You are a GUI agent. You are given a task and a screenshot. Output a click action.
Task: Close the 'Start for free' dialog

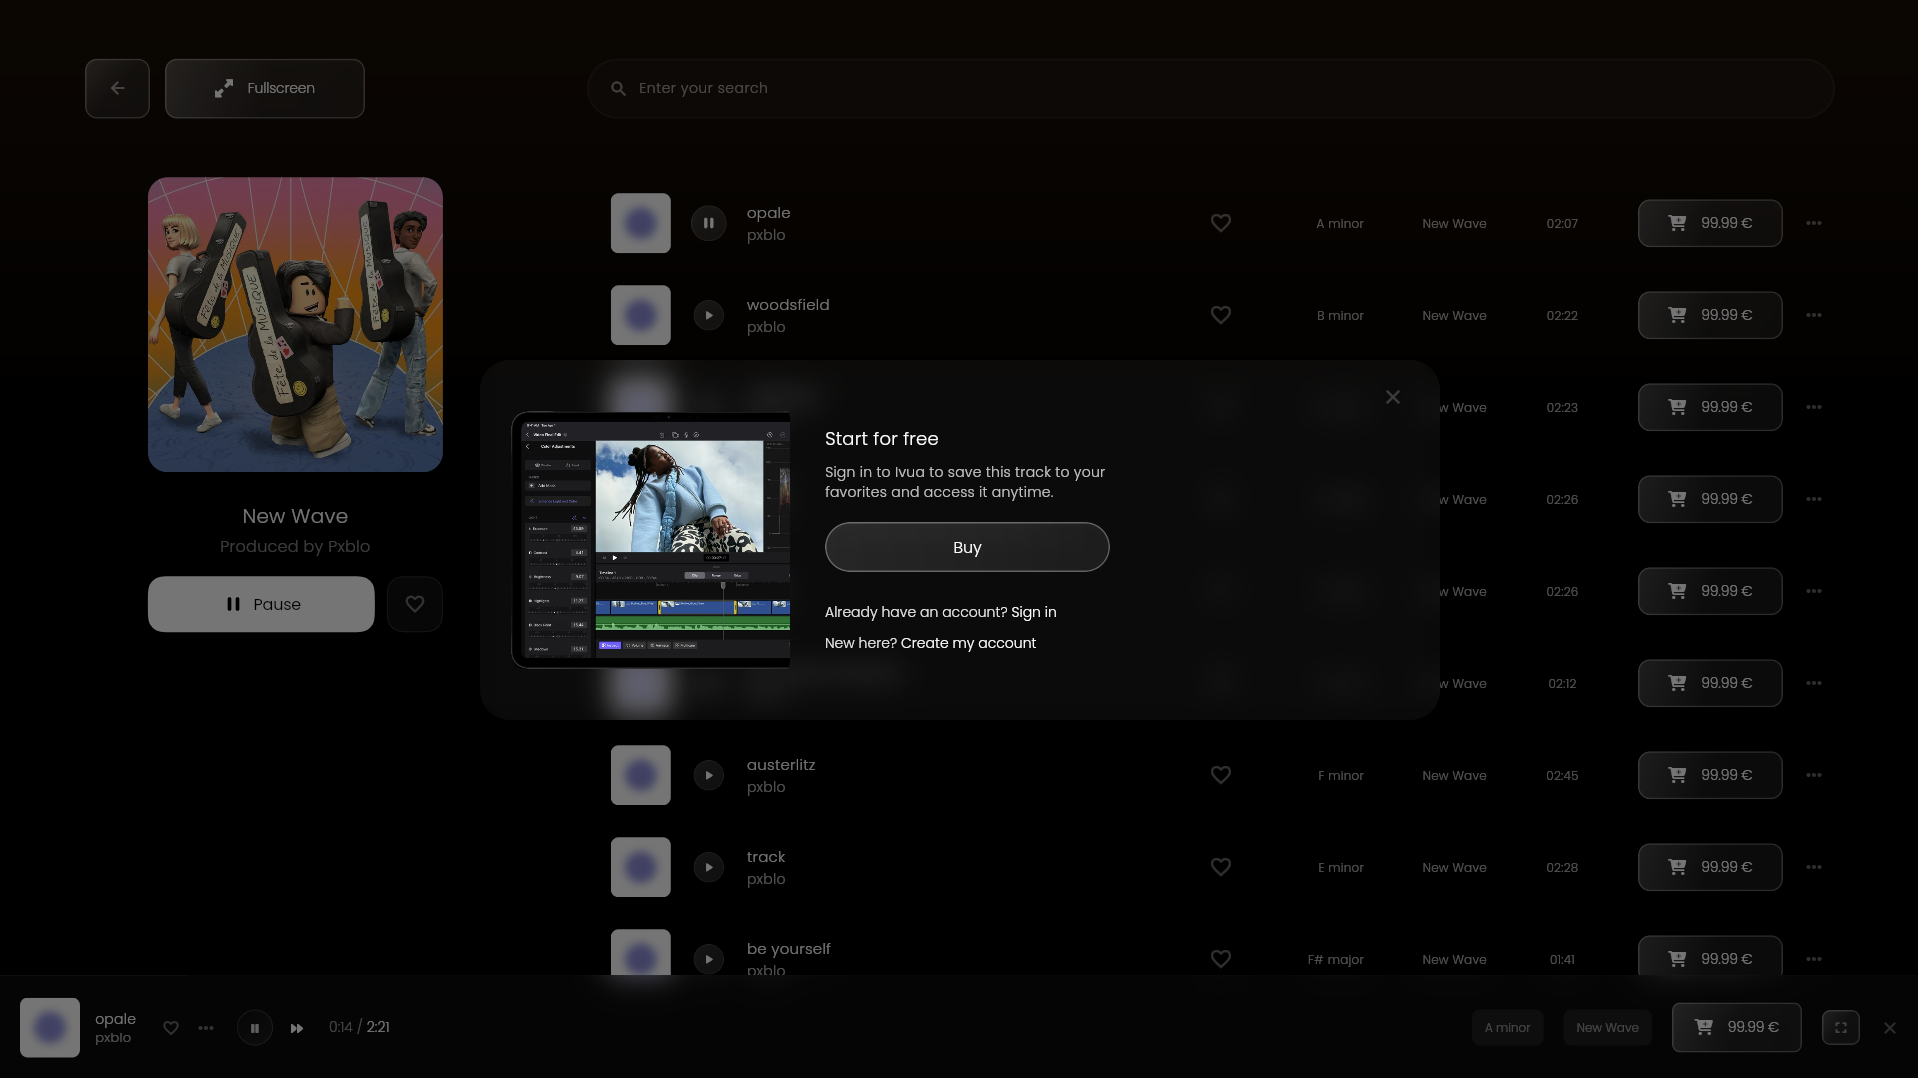click(1393, 397)
